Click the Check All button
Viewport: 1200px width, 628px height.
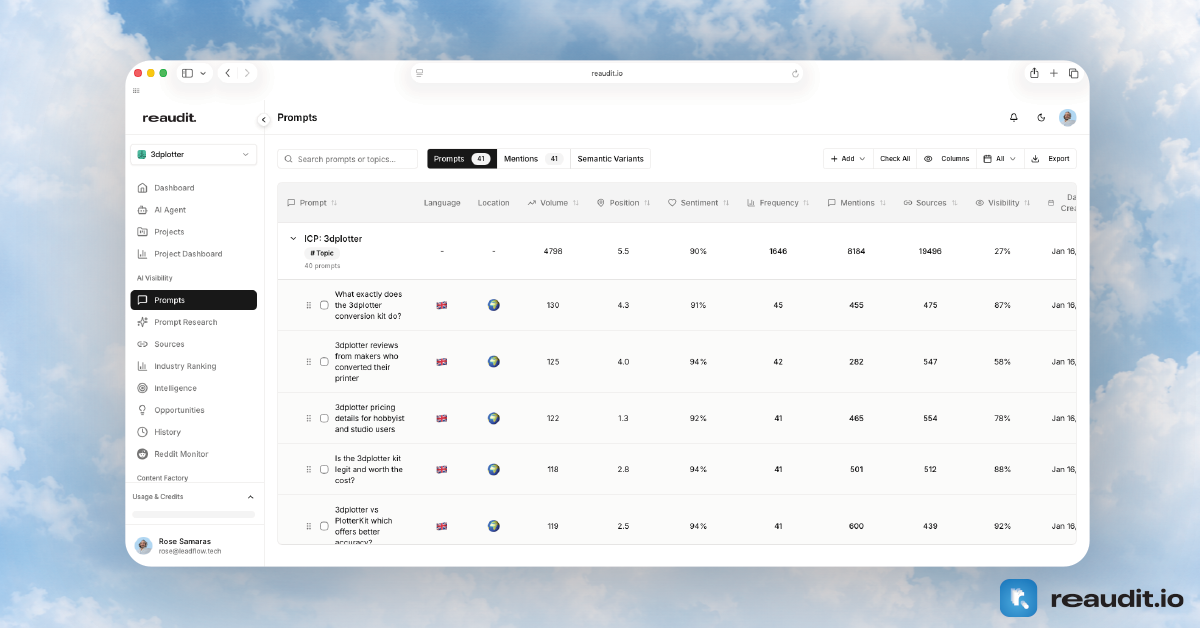point(895,159)
